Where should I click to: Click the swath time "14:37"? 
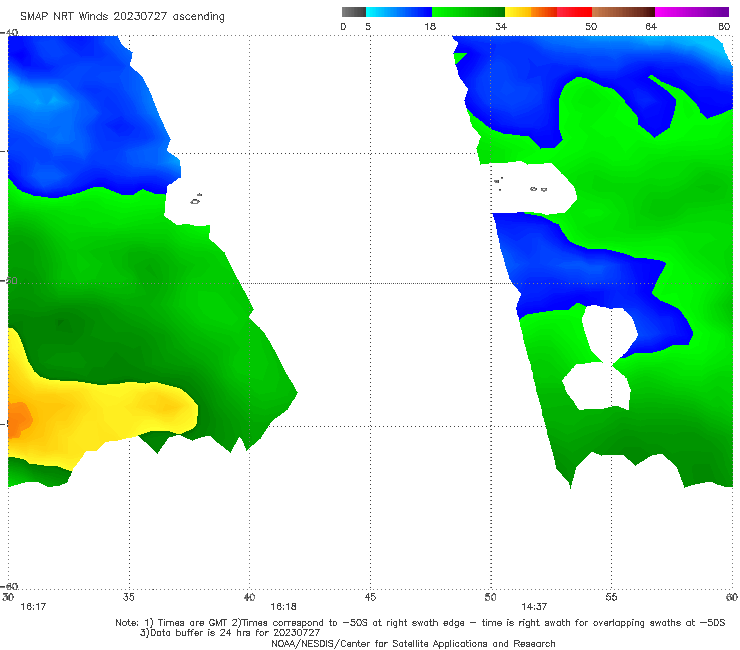(534, 607)
